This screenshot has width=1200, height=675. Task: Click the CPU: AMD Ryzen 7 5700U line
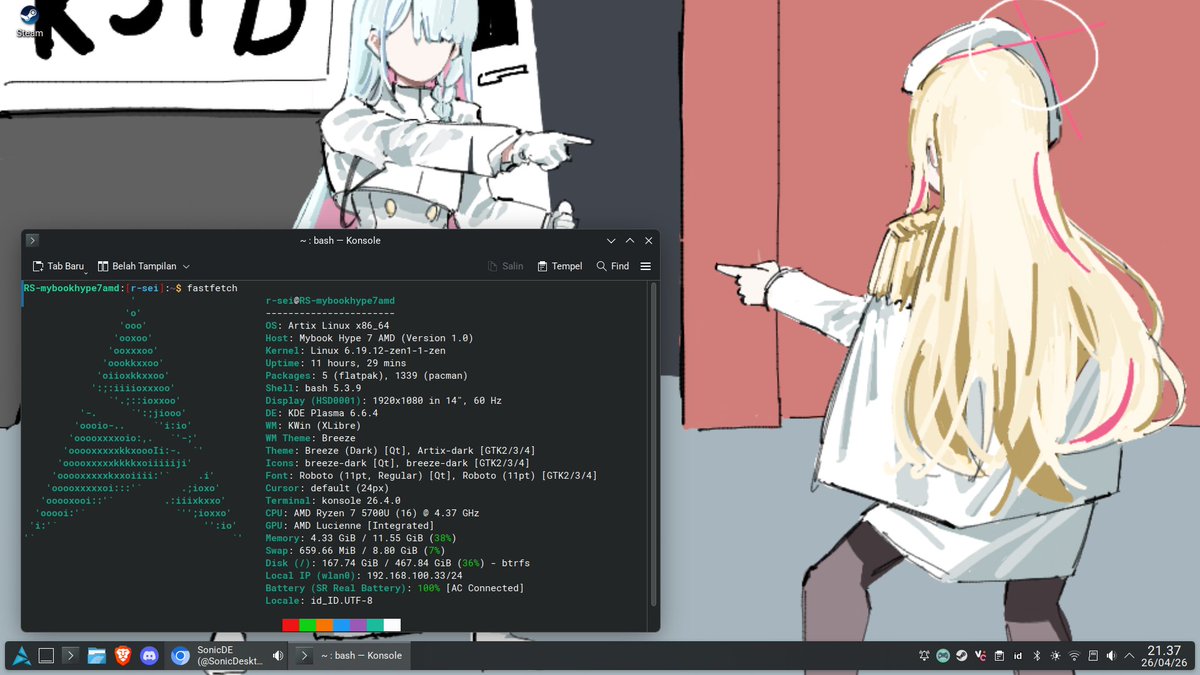coord(373,513)
